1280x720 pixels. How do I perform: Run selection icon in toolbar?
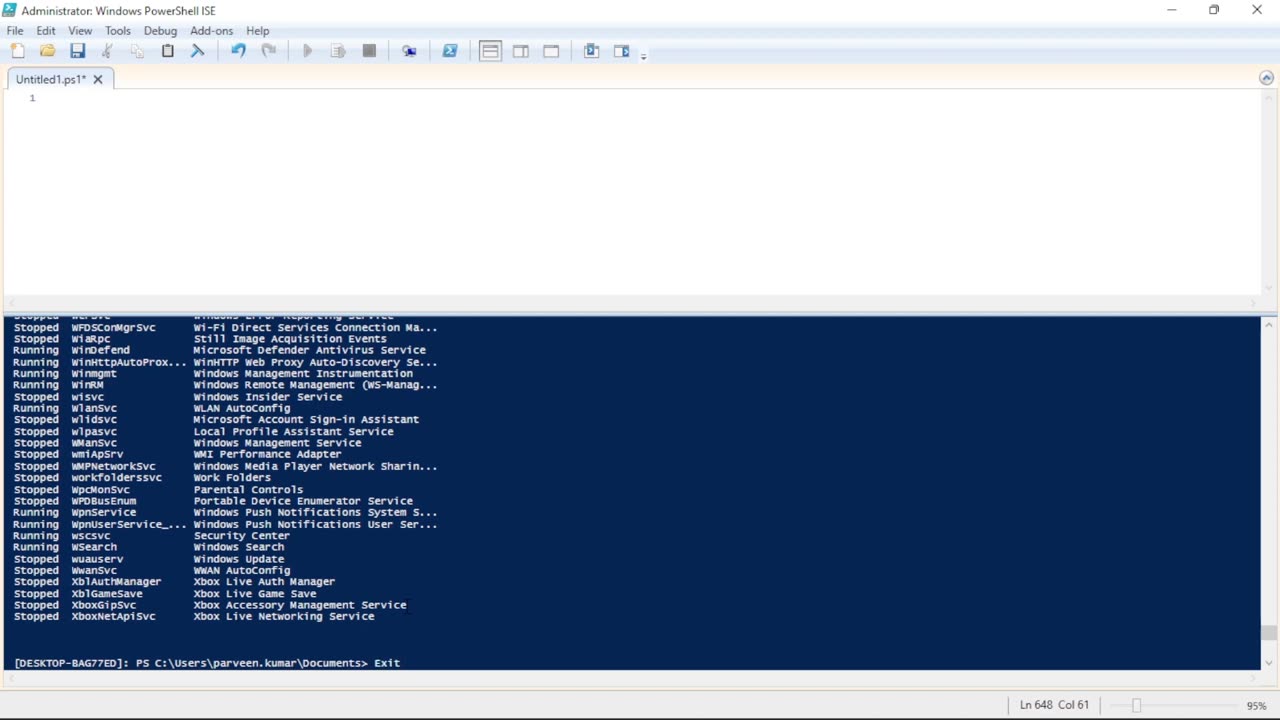338,51
